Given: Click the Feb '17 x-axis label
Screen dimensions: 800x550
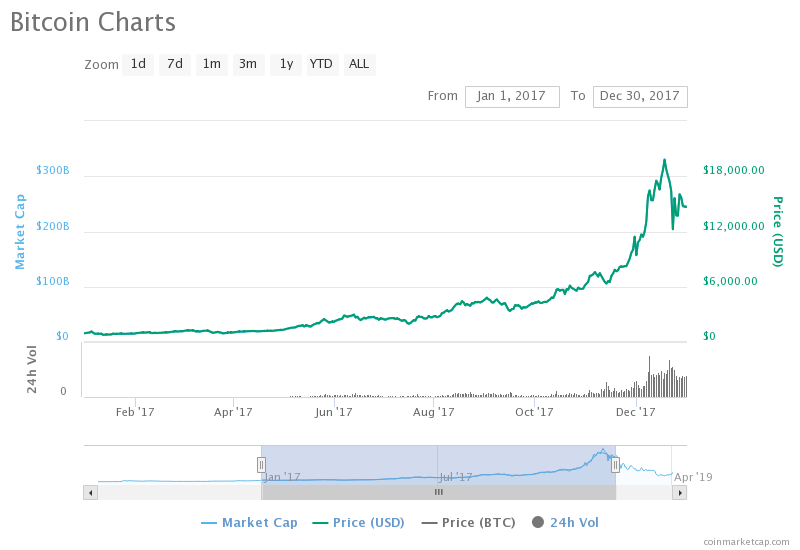Looking at the screenshot, I should [x=135, y=412].
